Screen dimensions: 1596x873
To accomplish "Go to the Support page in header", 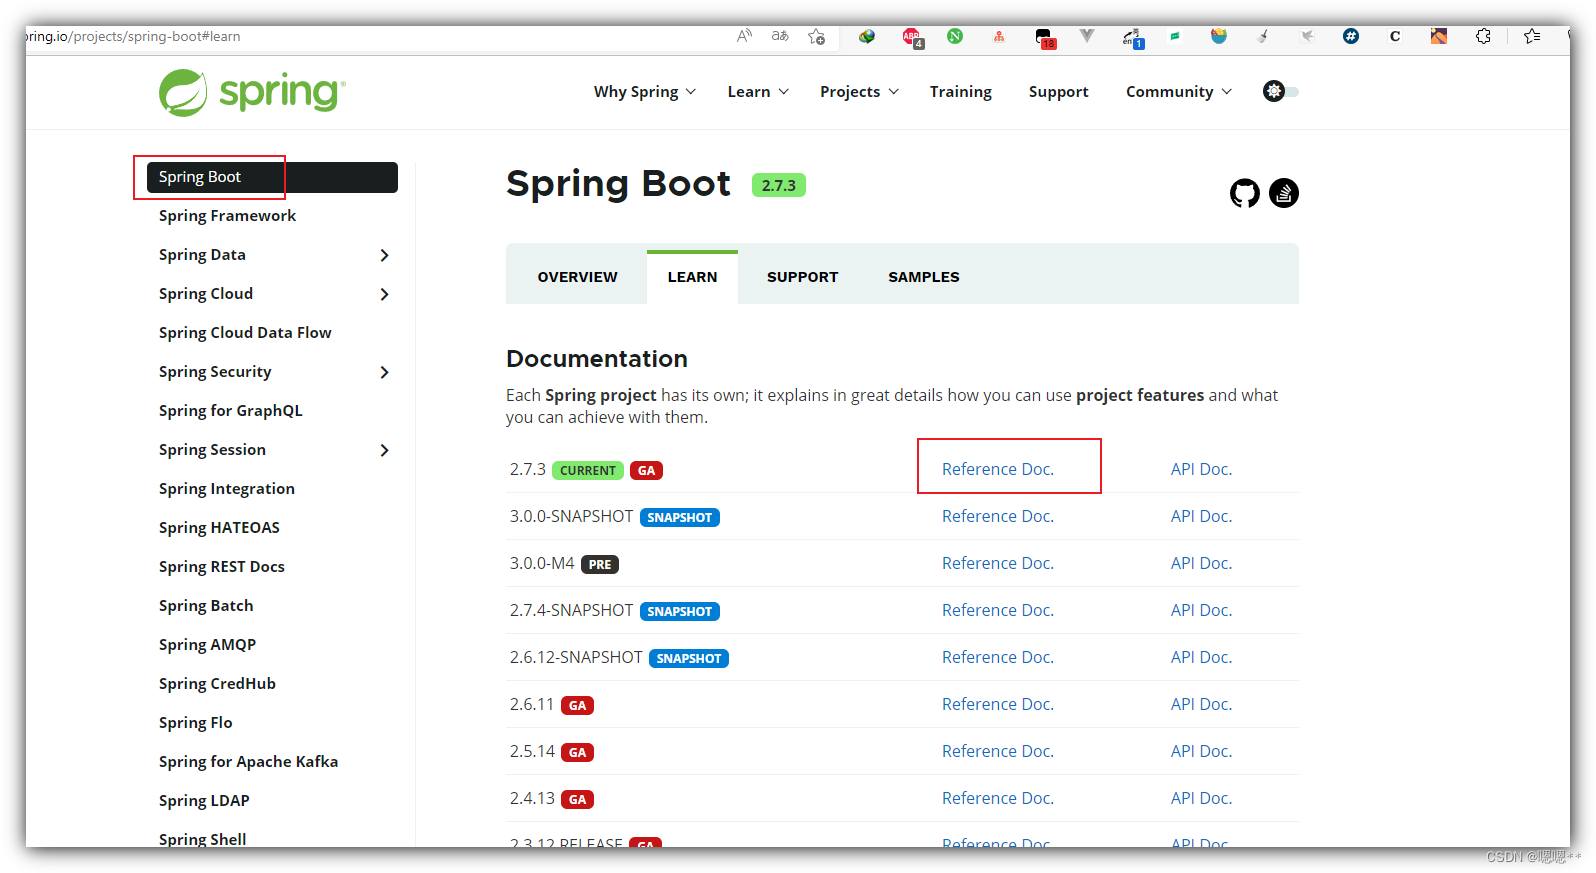I will [x=1058, y=91].
